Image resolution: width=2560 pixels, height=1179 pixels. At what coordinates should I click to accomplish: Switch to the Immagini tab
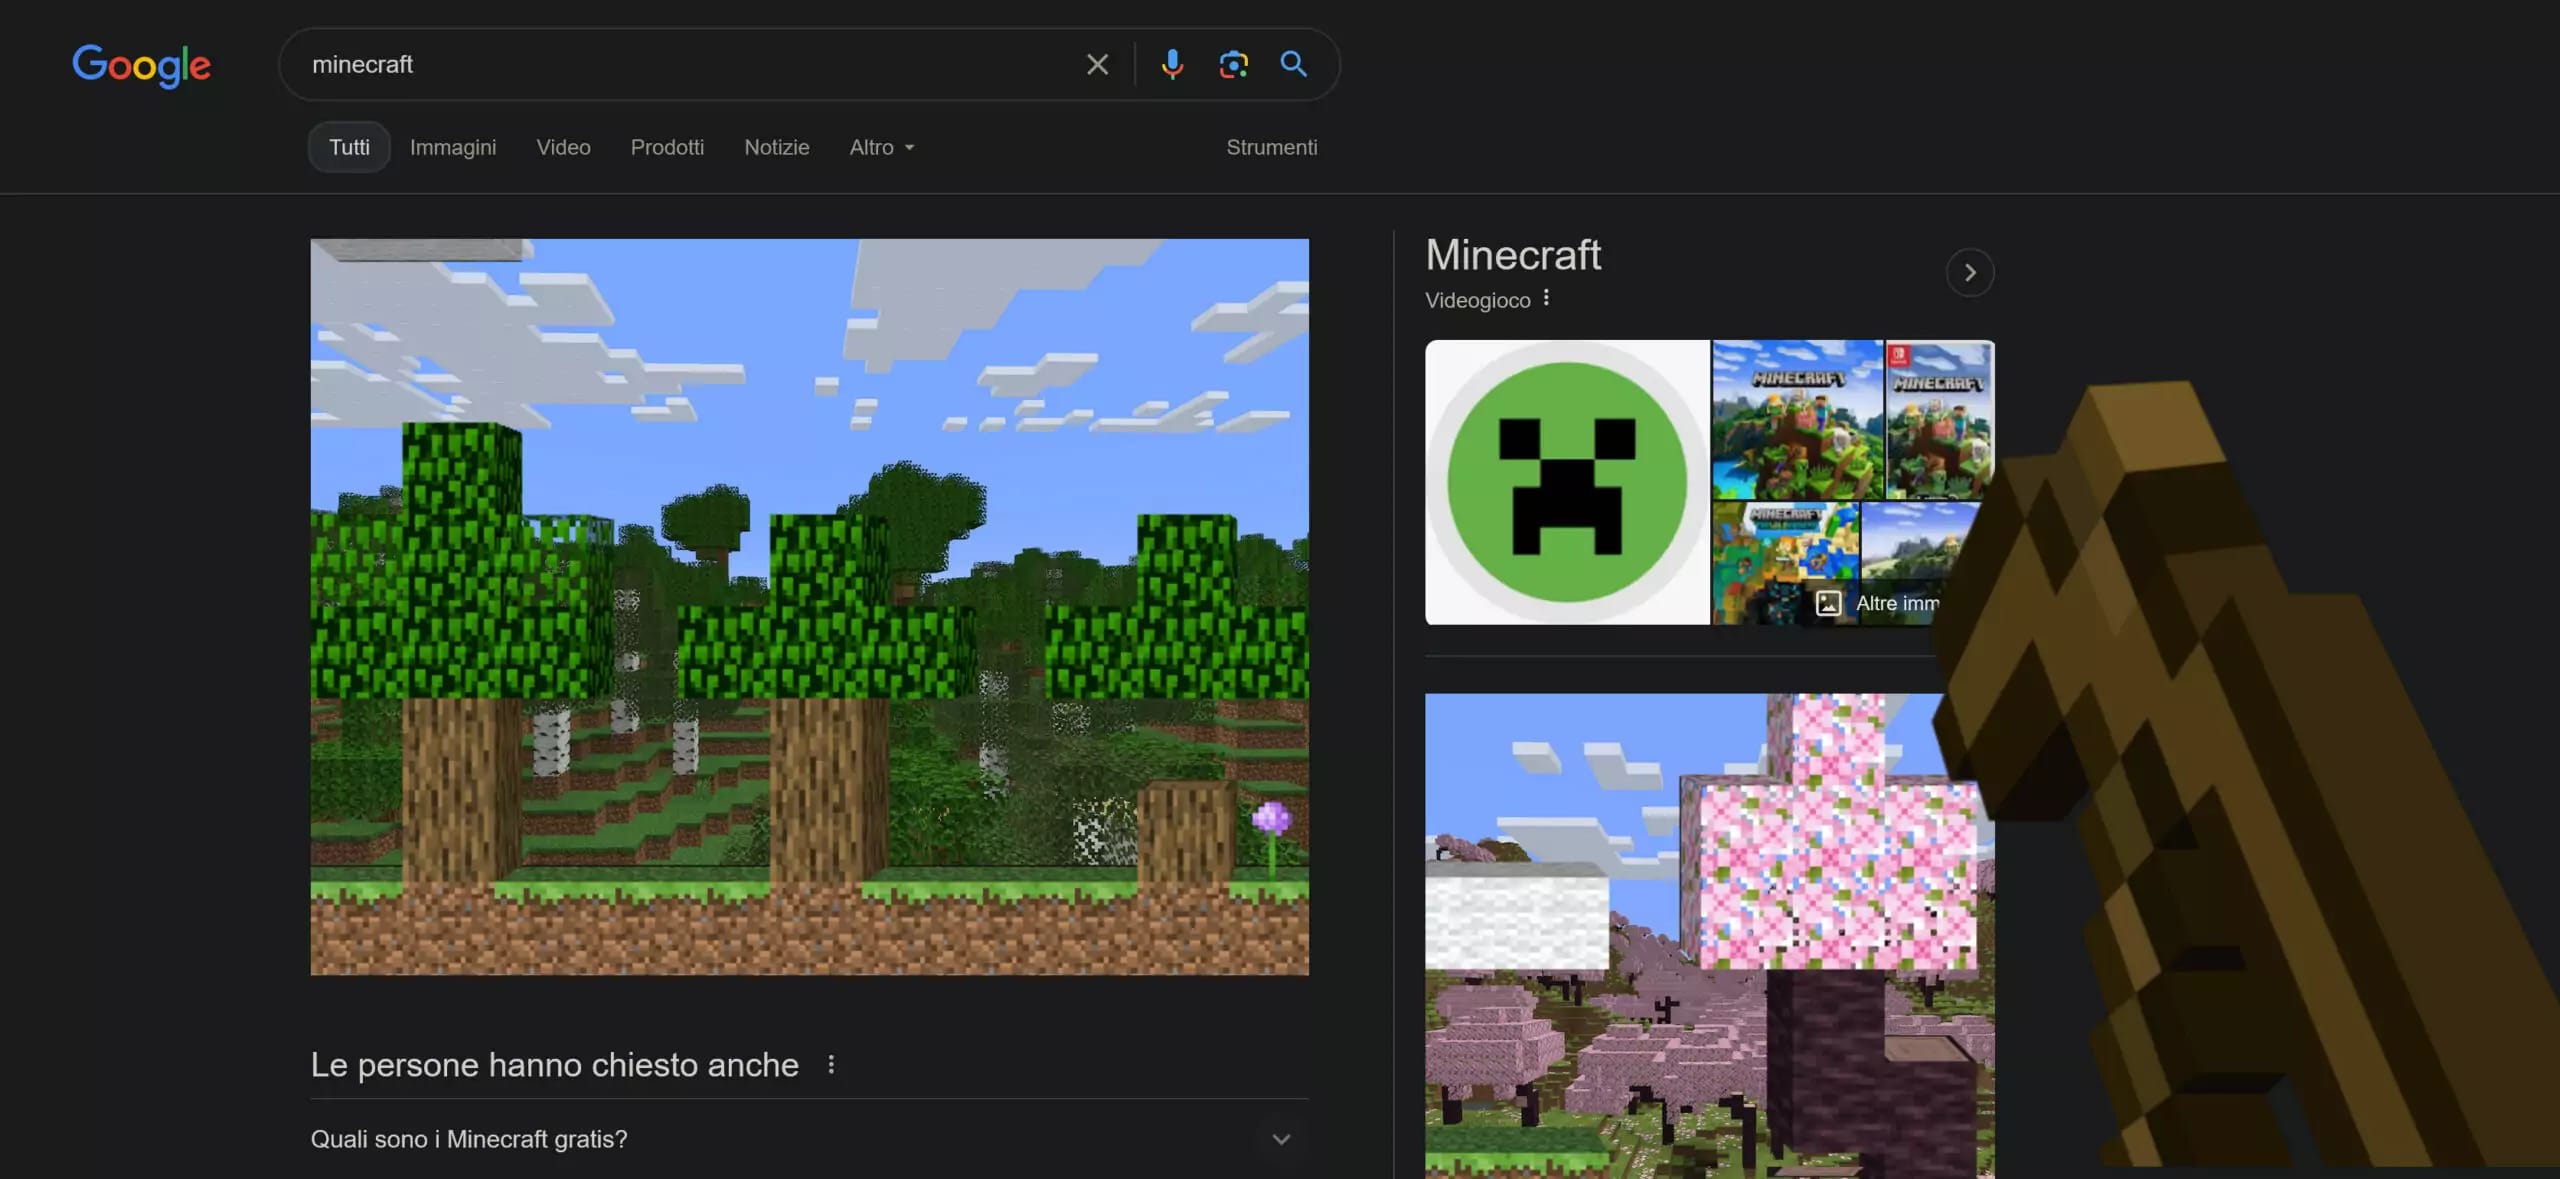(452, 147)
